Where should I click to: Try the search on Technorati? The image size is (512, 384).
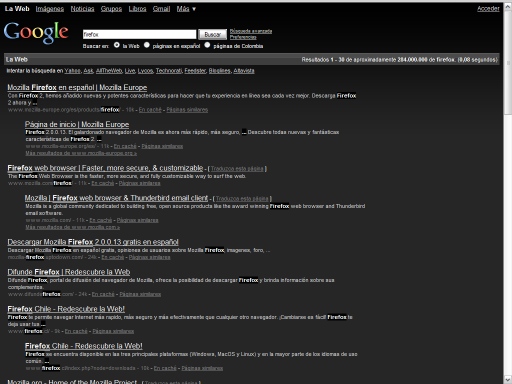coord(169,71)
